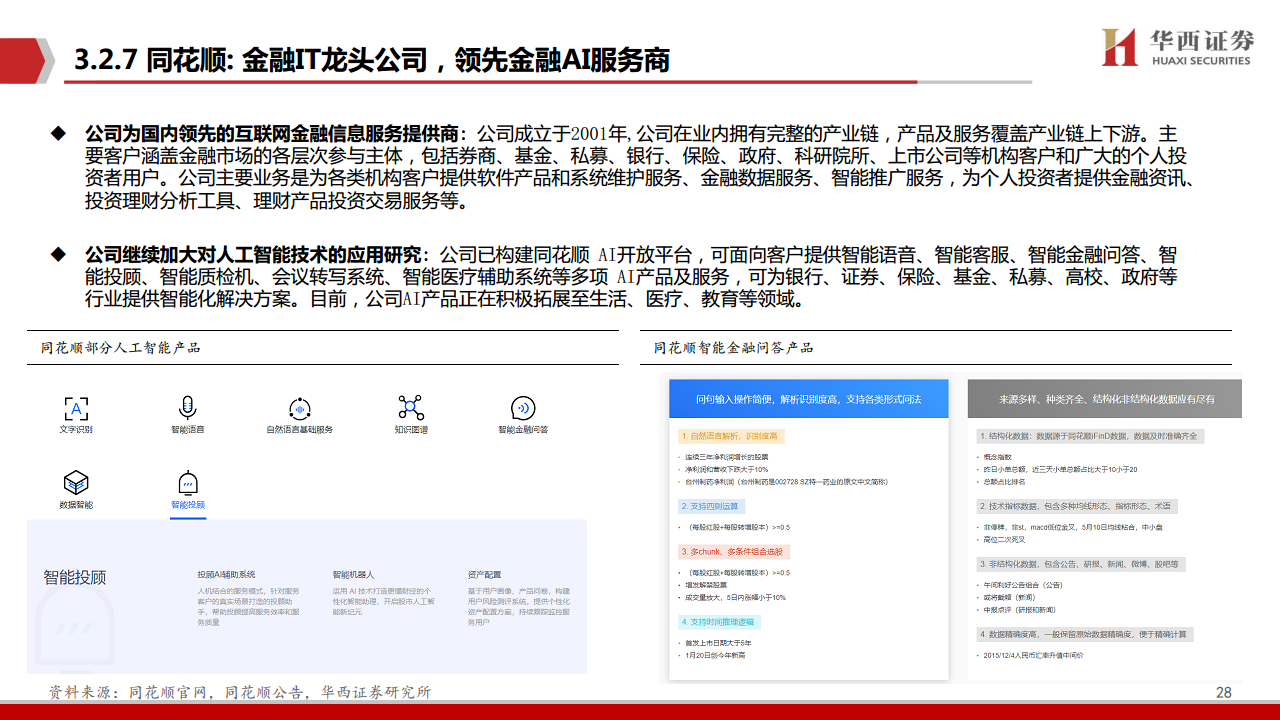The width and height of the screenshot is (1280, 720).
Task: Select the gray label 4. 数据精确度高
Action: 1084,634
